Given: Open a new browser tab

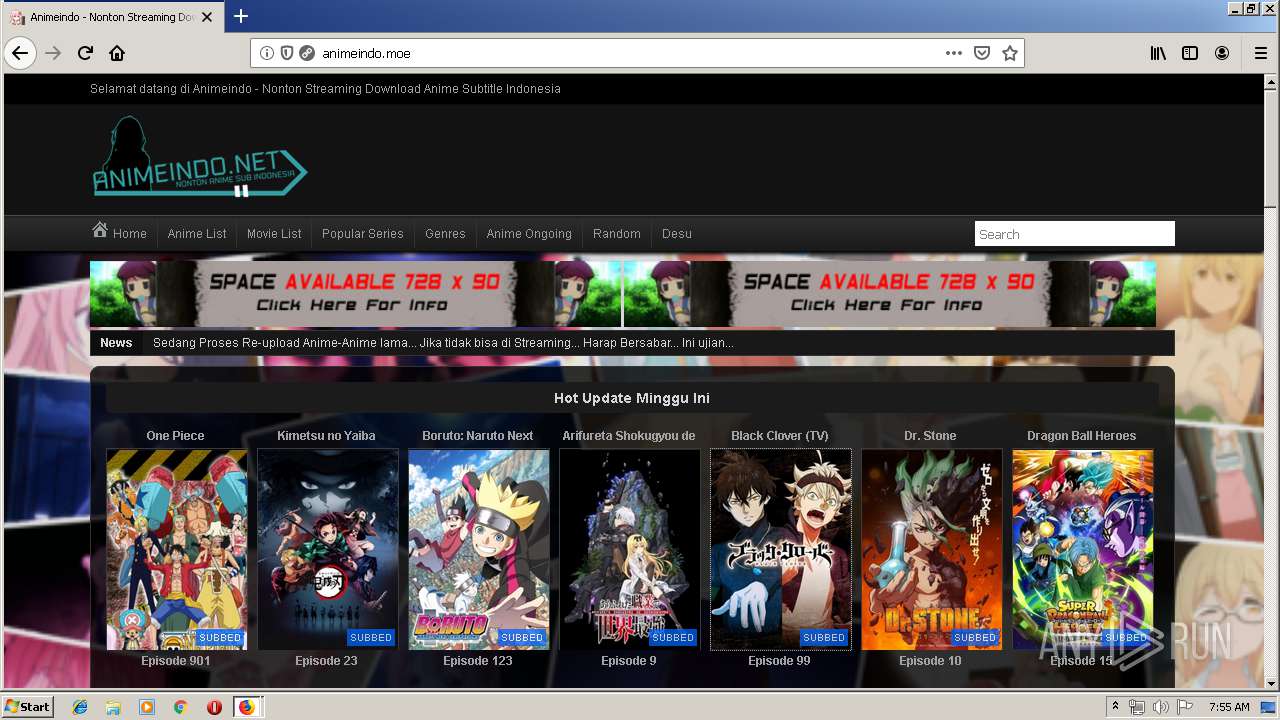Looking at the screenshot, I should click(241, 16).
